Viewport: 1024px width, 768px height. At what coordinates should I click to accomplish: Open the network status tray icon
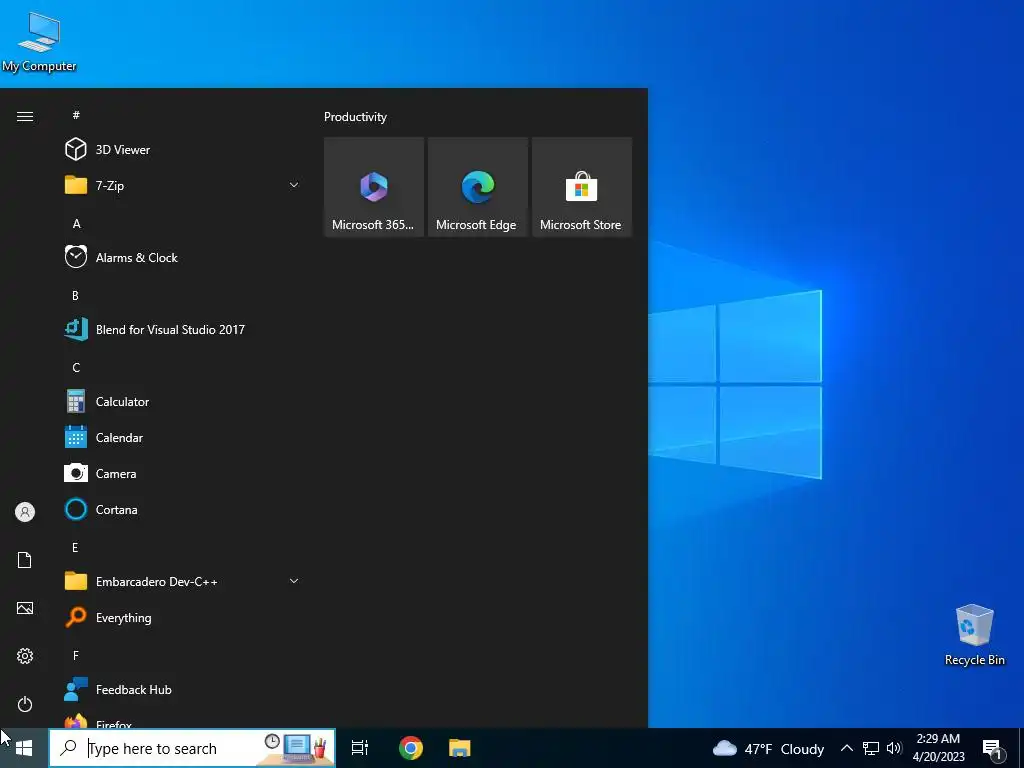click(871, 748)
